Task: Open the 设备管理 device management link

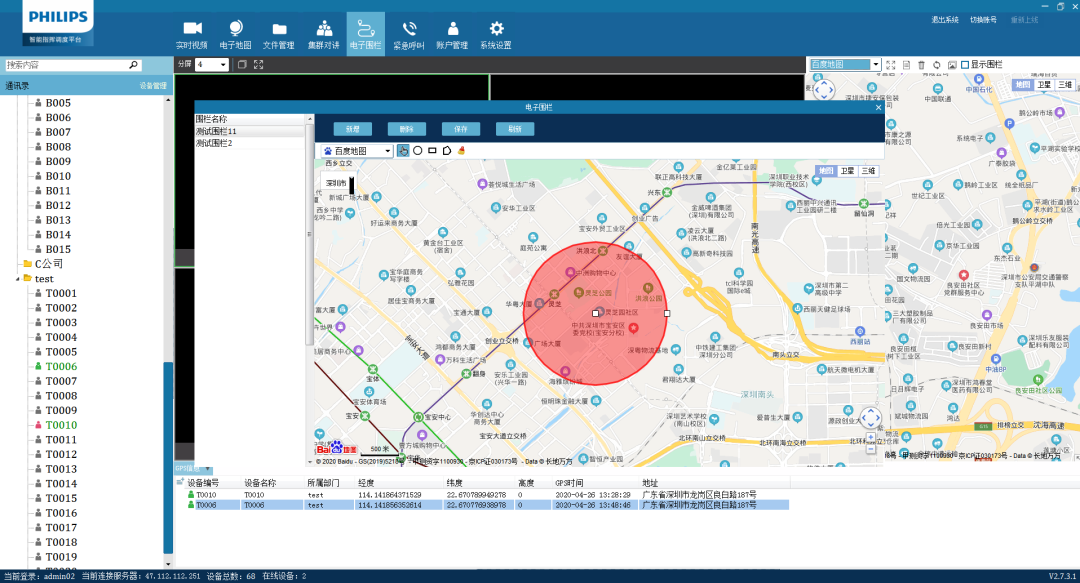Action: point(153,85)
